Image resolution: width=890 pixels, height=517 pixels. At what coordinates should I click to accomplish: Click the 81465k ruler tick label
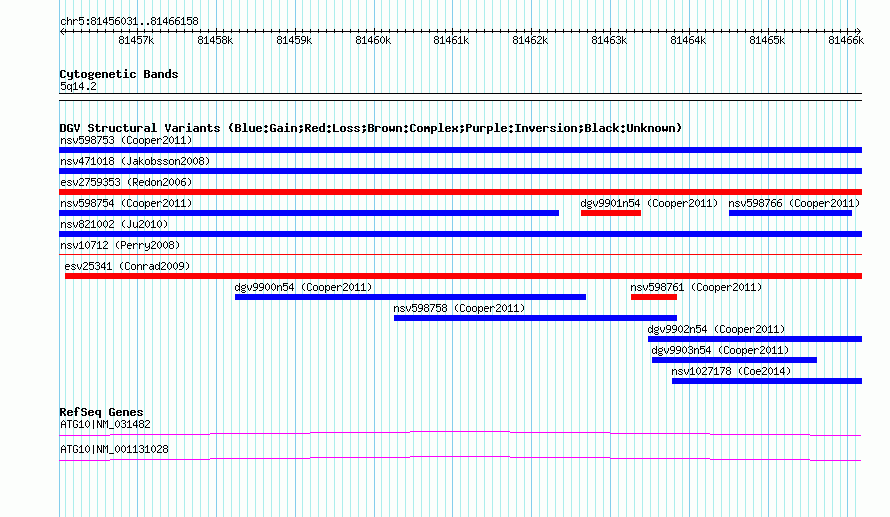tap(767, 40)
